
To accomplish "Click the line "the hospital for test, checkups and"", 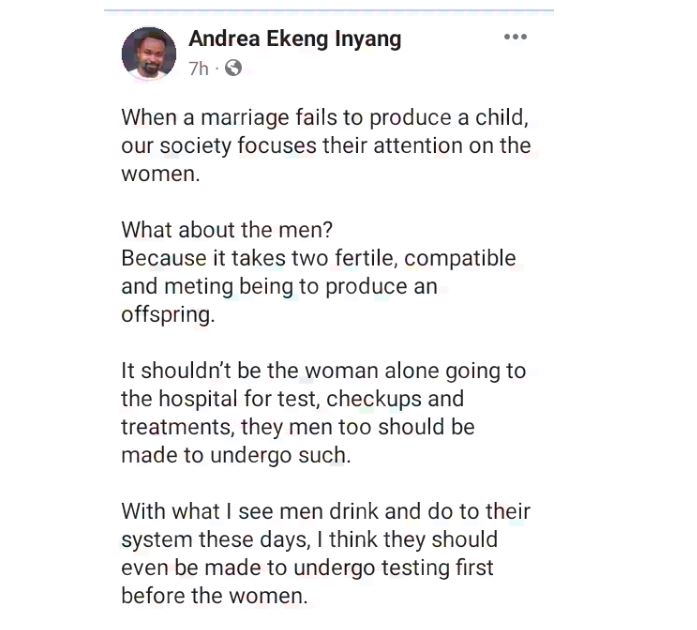I will click(x=292, y=399).
